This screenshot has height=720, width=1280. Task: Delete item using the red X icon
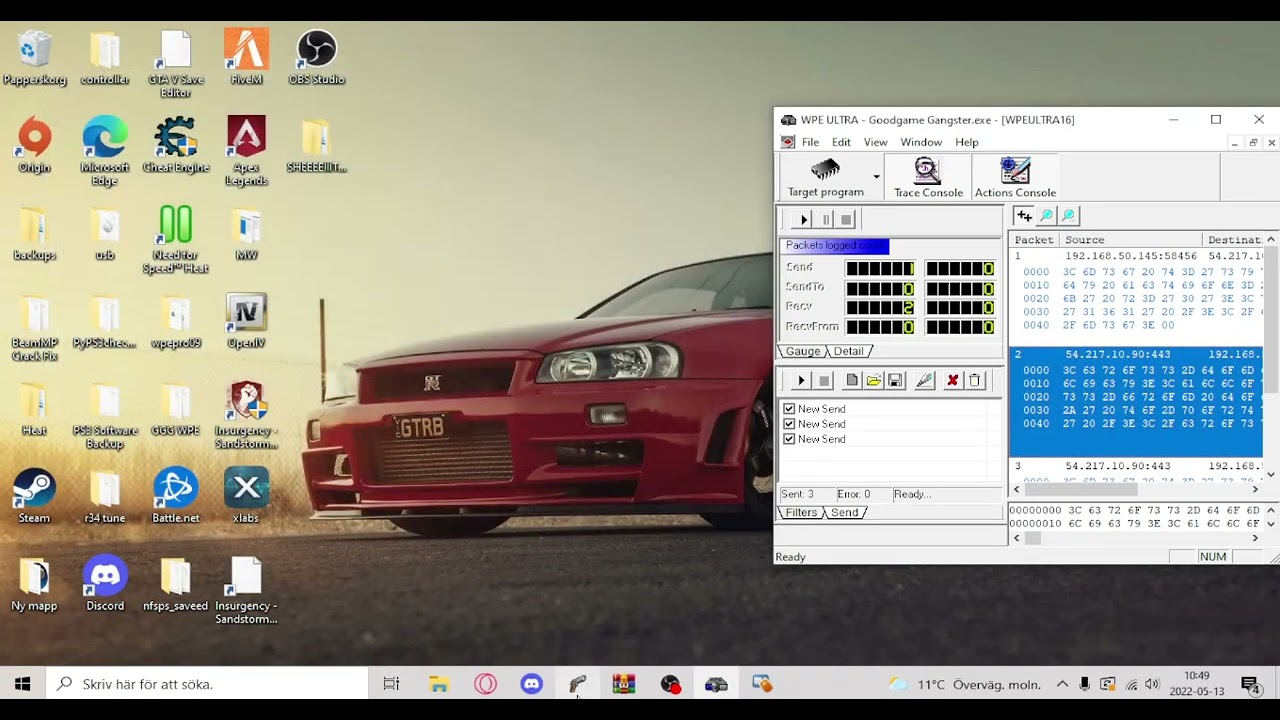click(x=952, y=380)
